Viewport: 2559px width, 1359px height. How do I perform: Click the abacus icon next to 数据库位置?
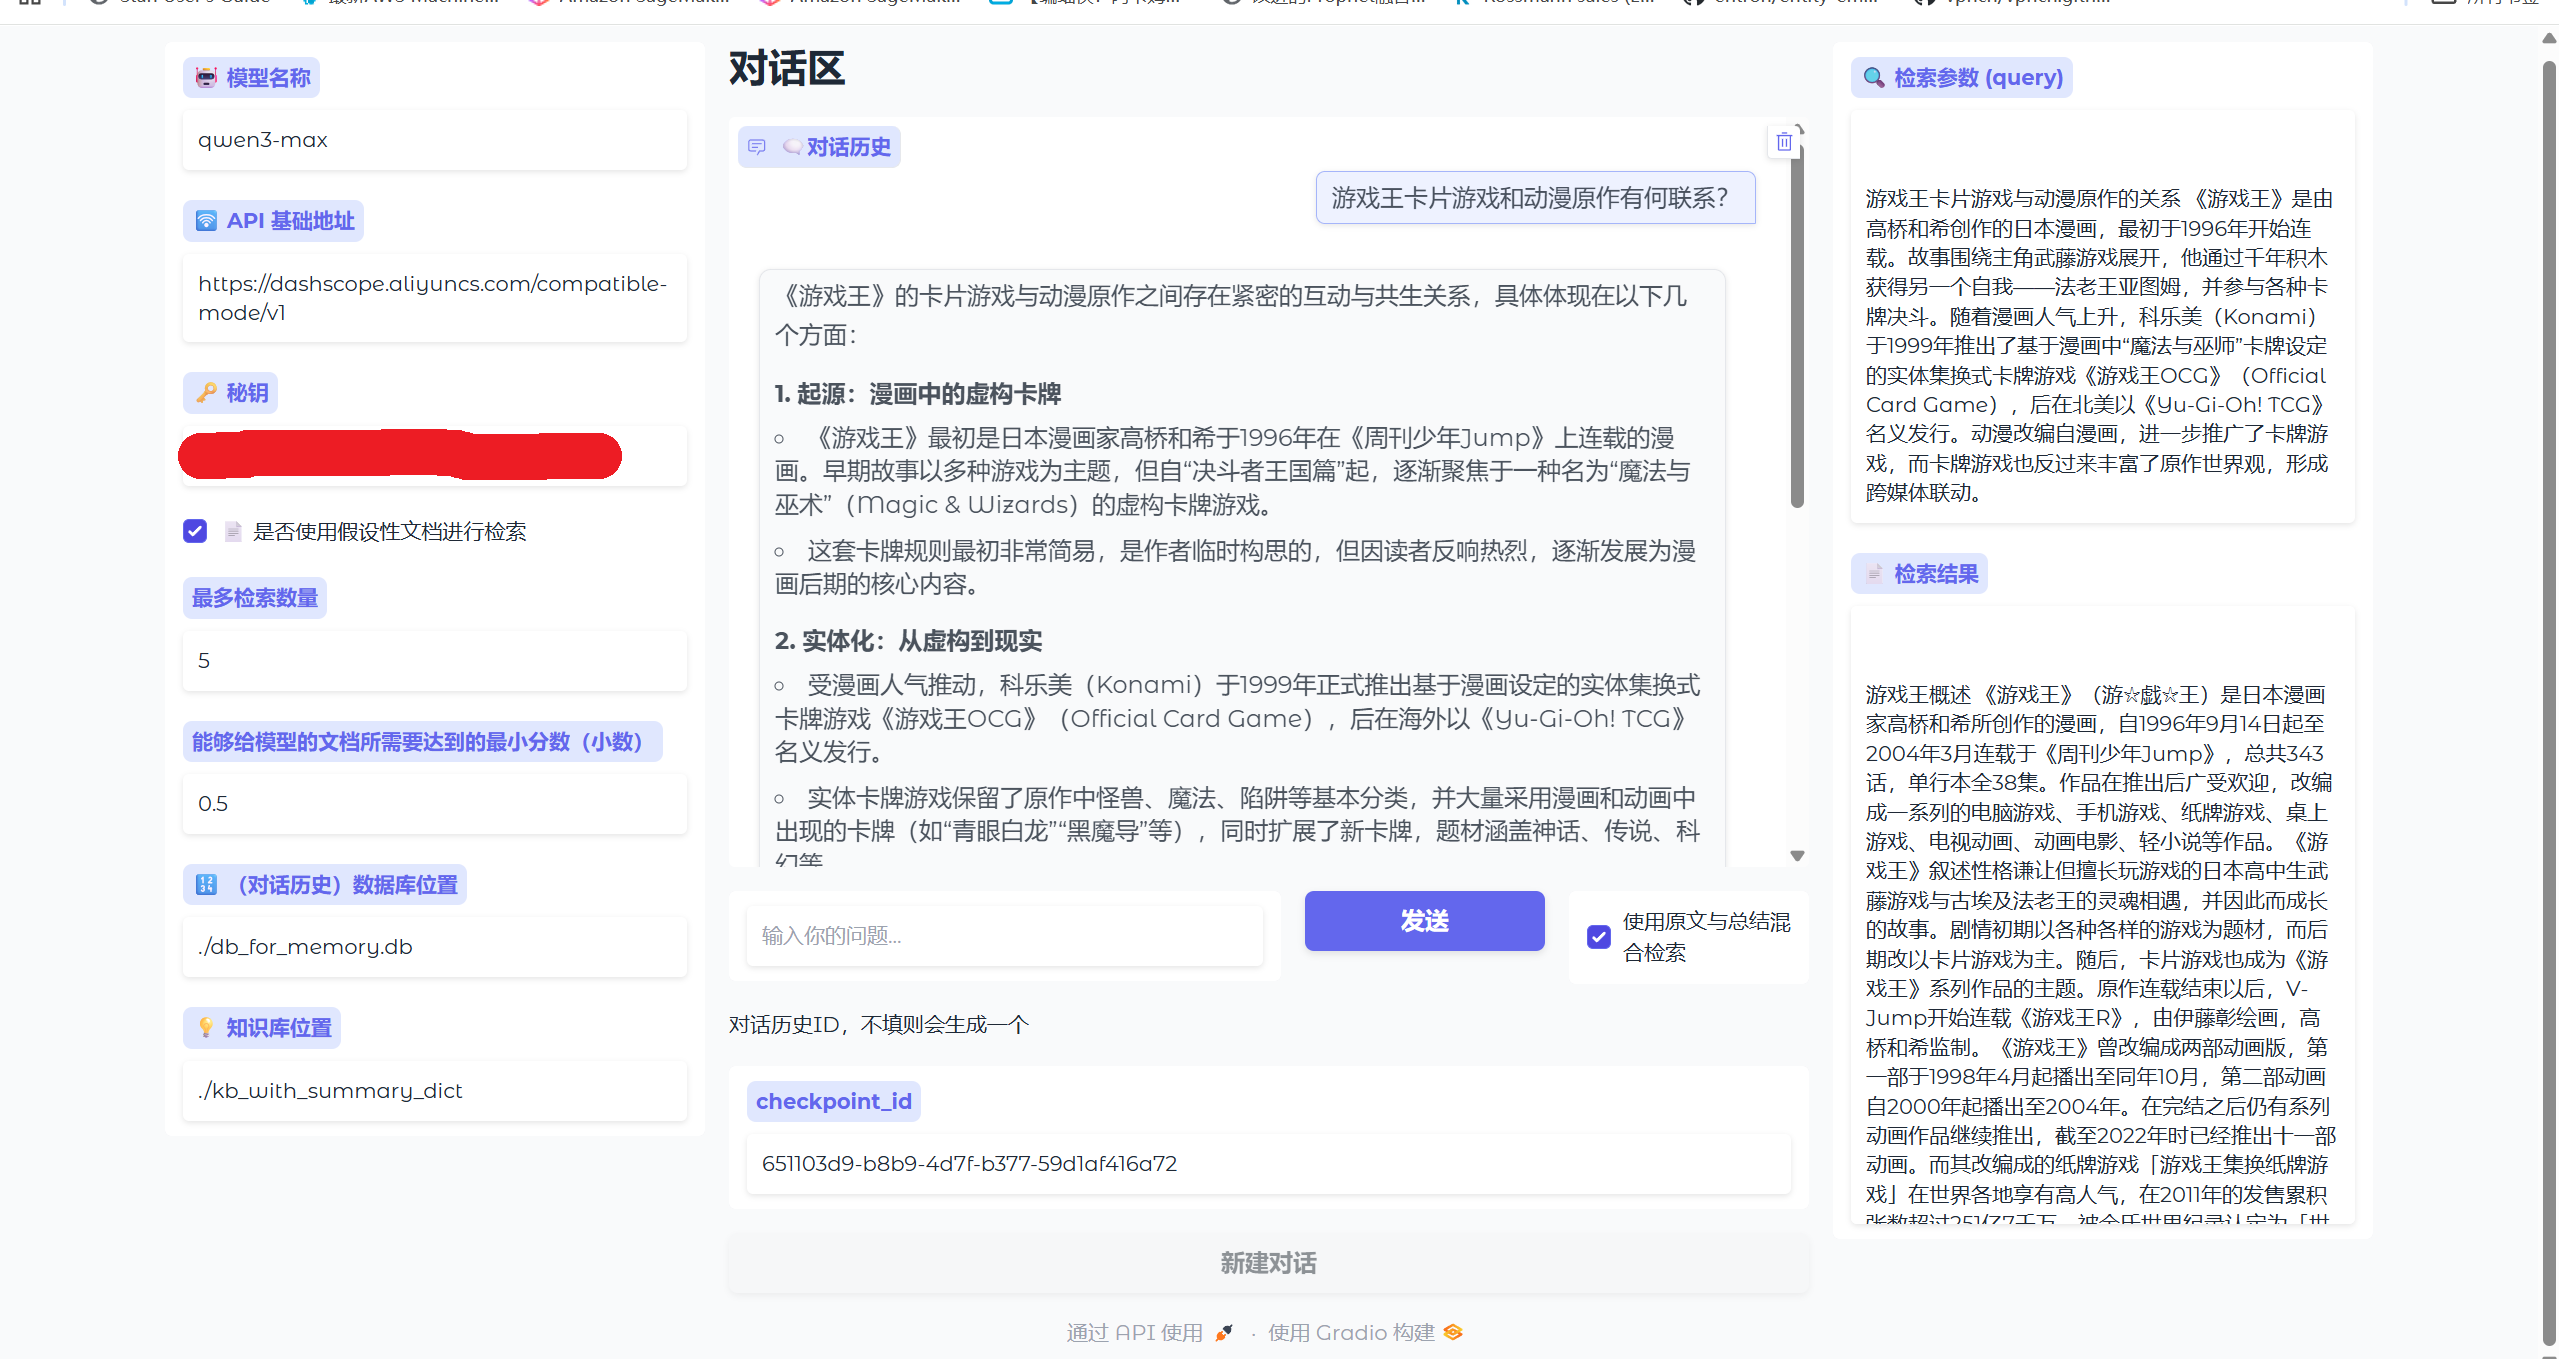pyautogui.click(x=205, y=884)
